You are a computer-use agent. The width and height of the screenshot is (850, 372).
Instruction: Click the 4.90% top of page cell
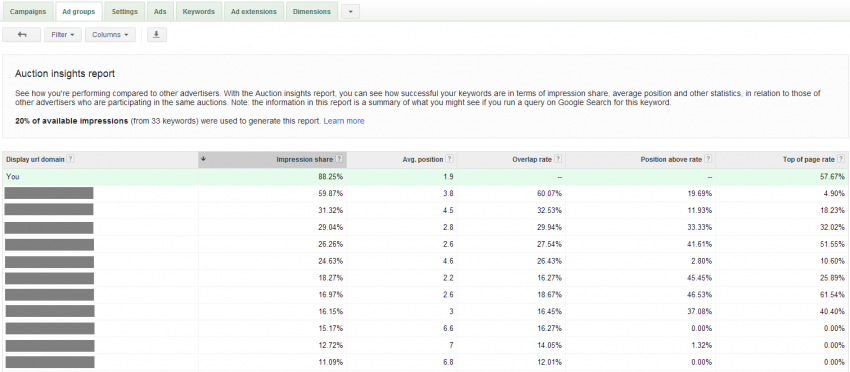(834, 194)
